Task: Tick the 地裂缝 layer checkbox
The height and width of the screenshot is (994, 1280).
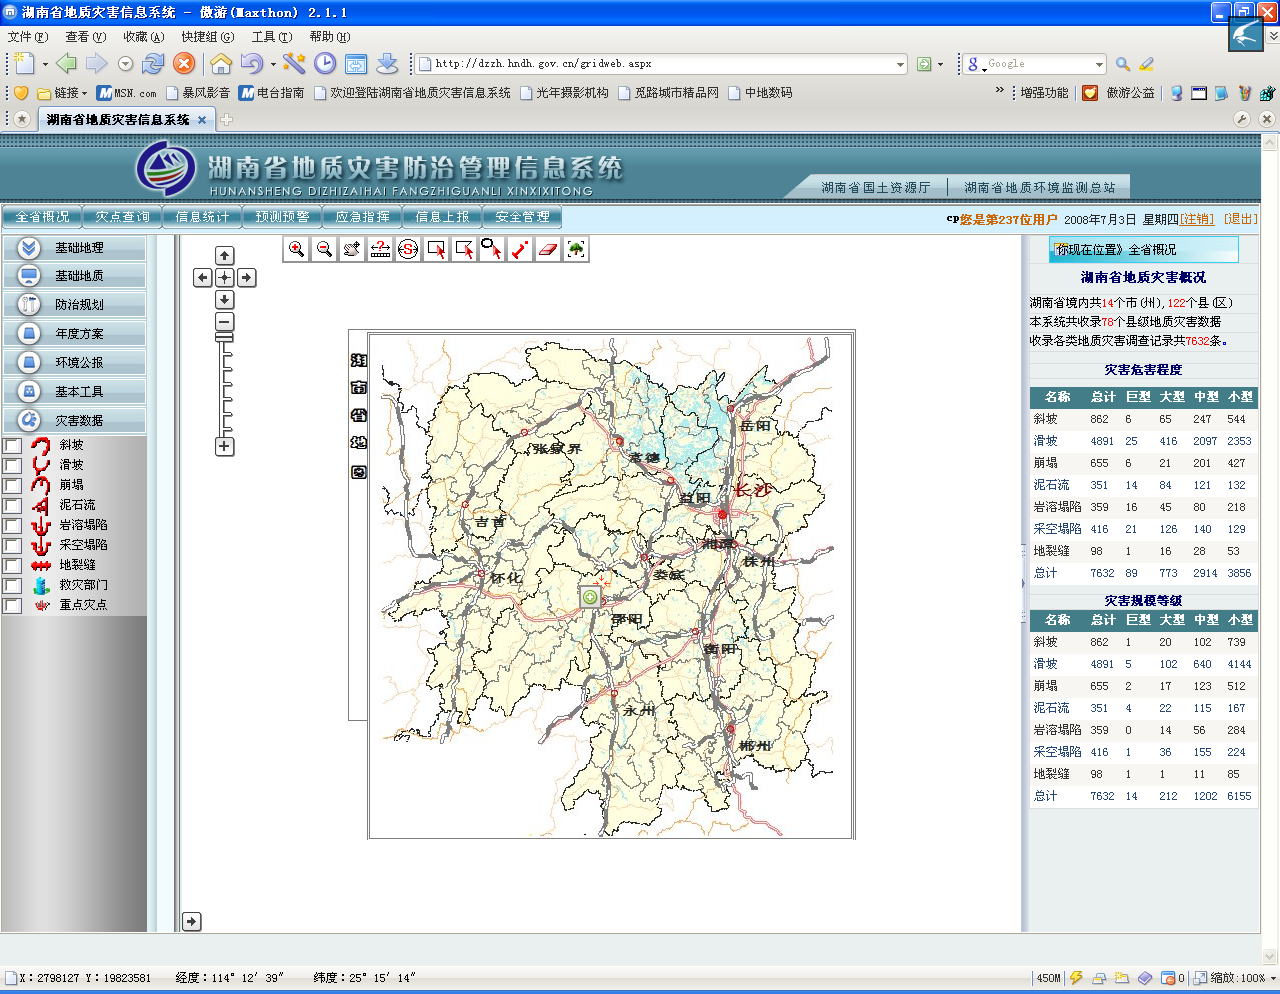Action: pos(13,566)
